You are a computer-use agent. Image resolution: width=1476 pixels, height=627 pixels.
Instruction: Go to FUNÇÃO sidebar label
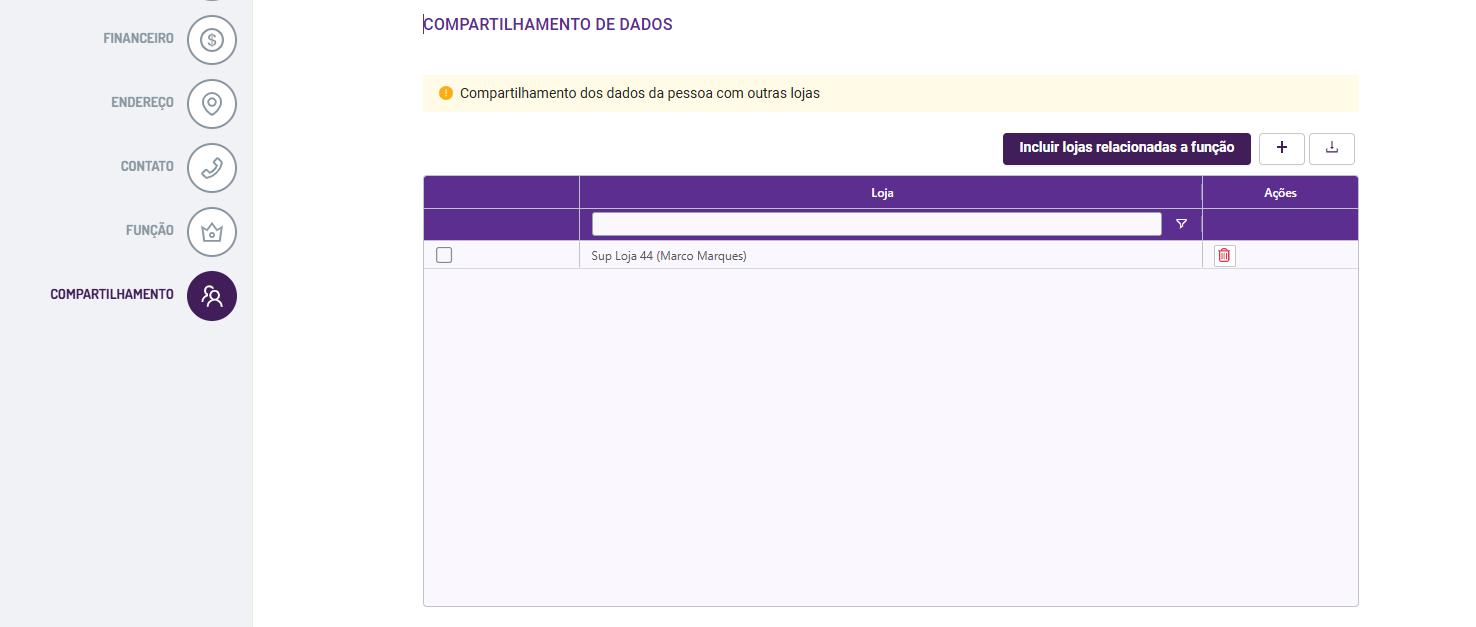[x=150, y=231]
